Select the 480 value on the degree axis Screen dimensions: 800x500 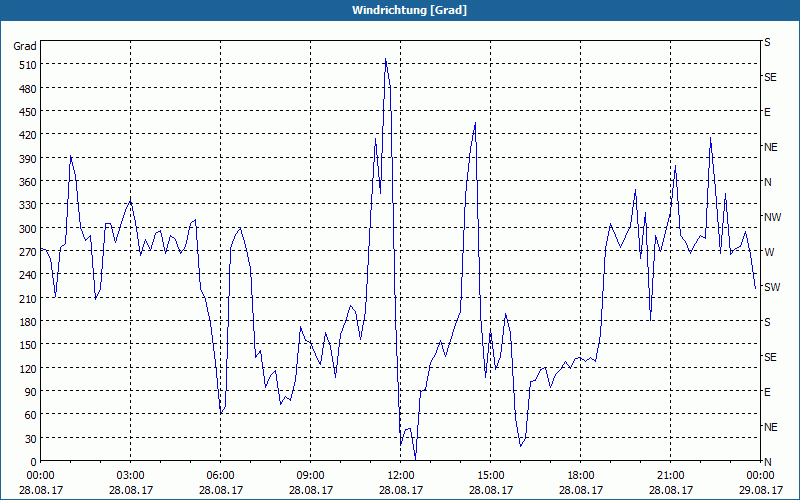27,89
